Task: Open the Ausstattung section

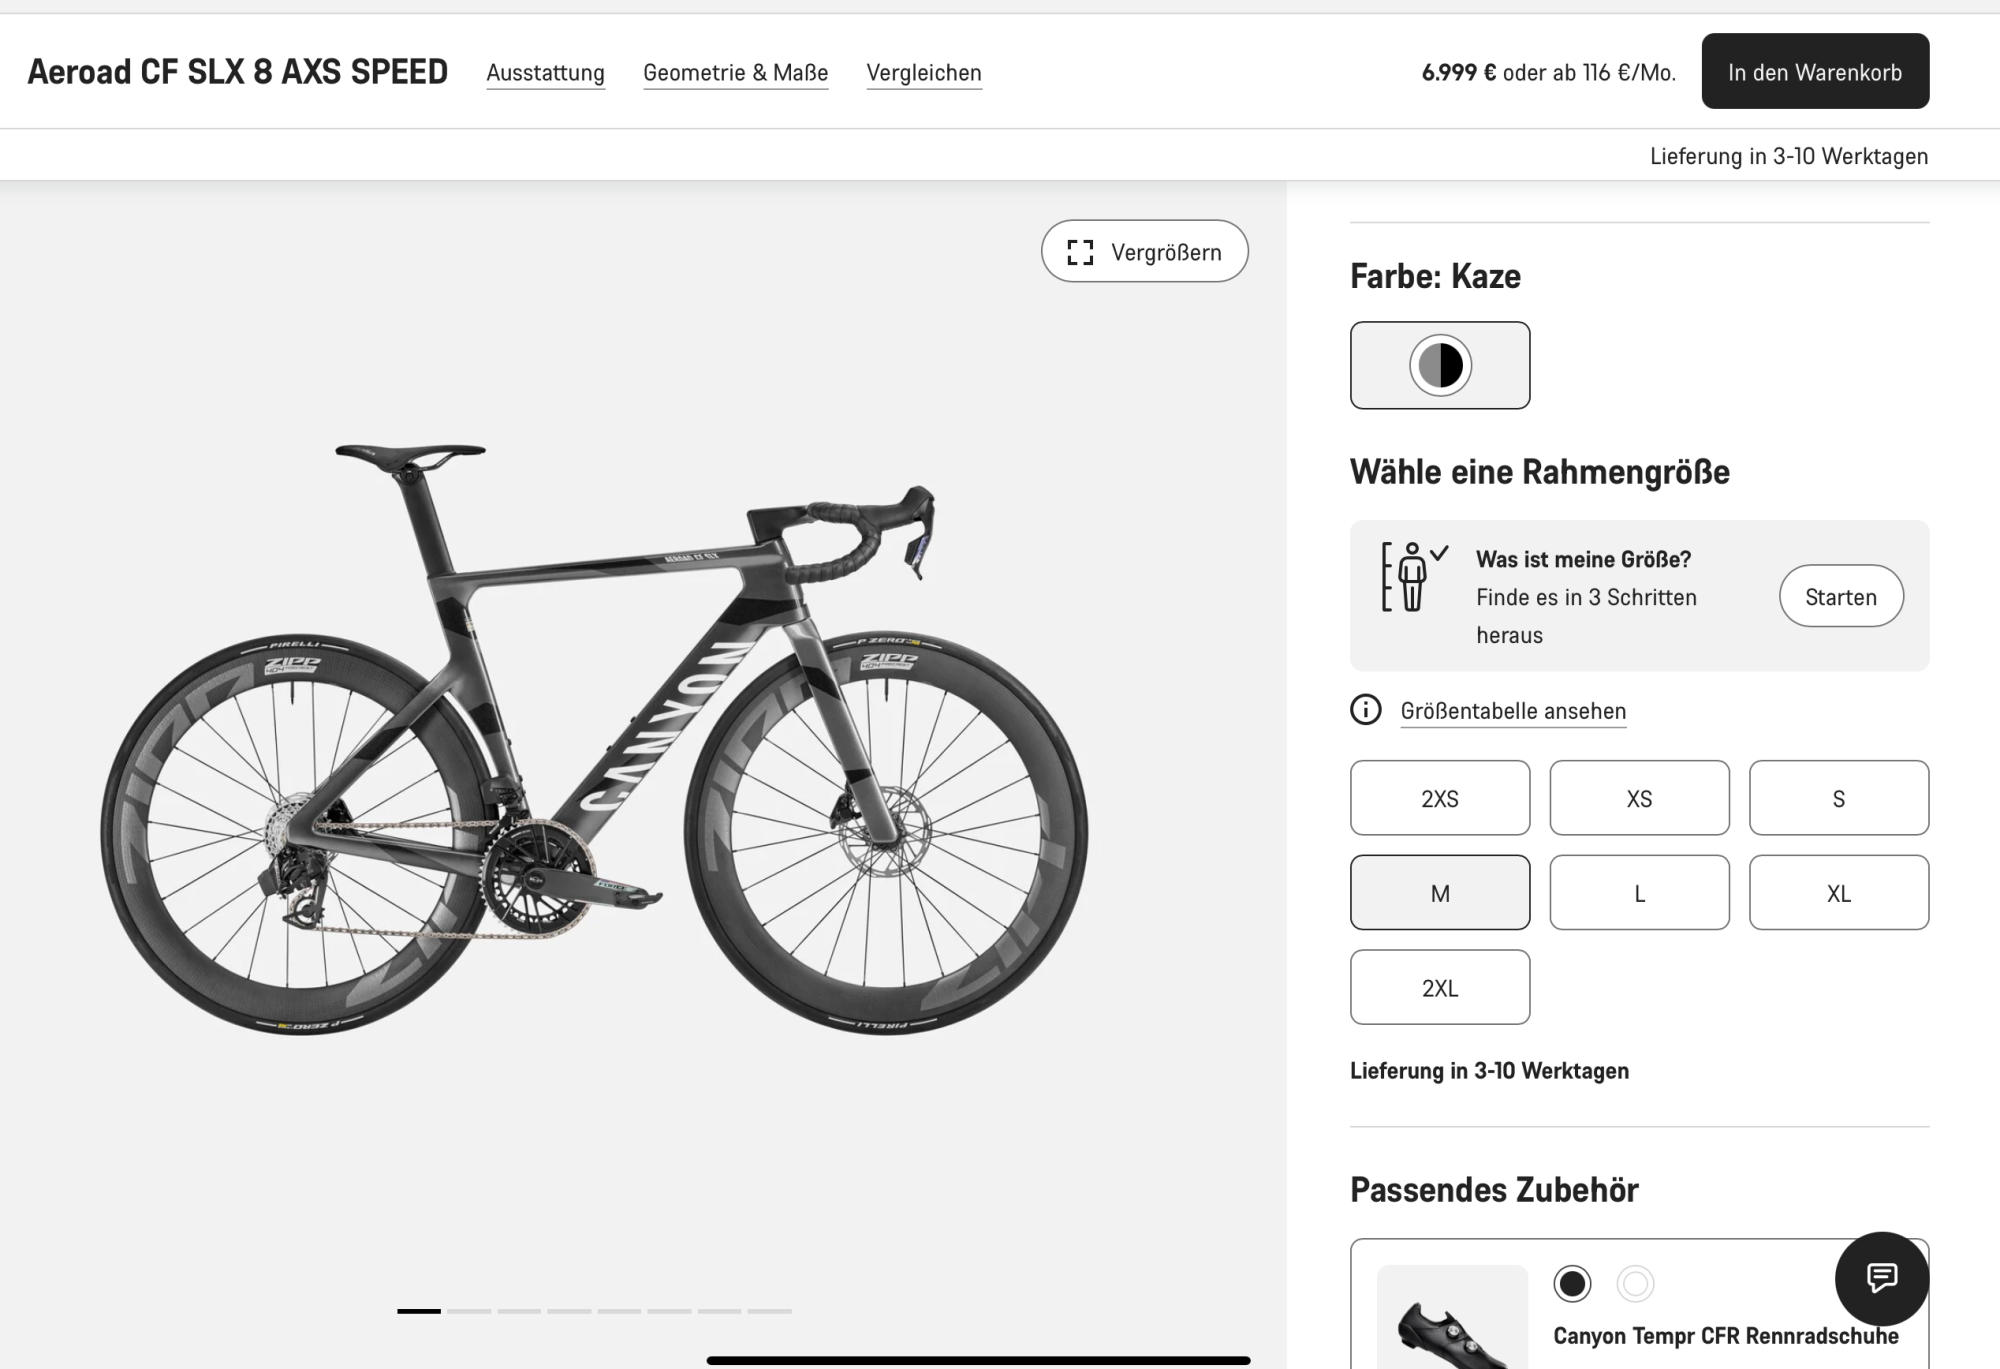Action: tap(545, 73)
